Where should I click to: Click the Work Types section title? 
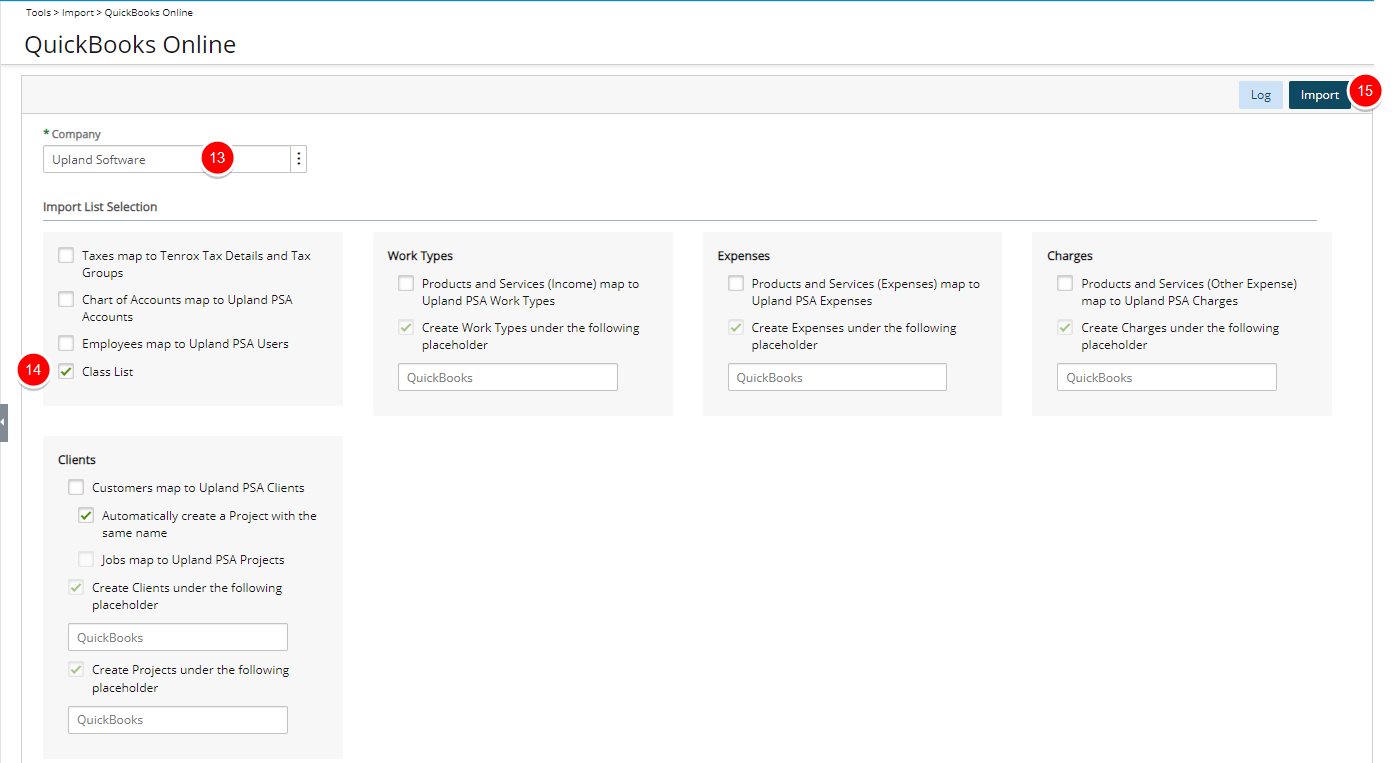(420, 256)
